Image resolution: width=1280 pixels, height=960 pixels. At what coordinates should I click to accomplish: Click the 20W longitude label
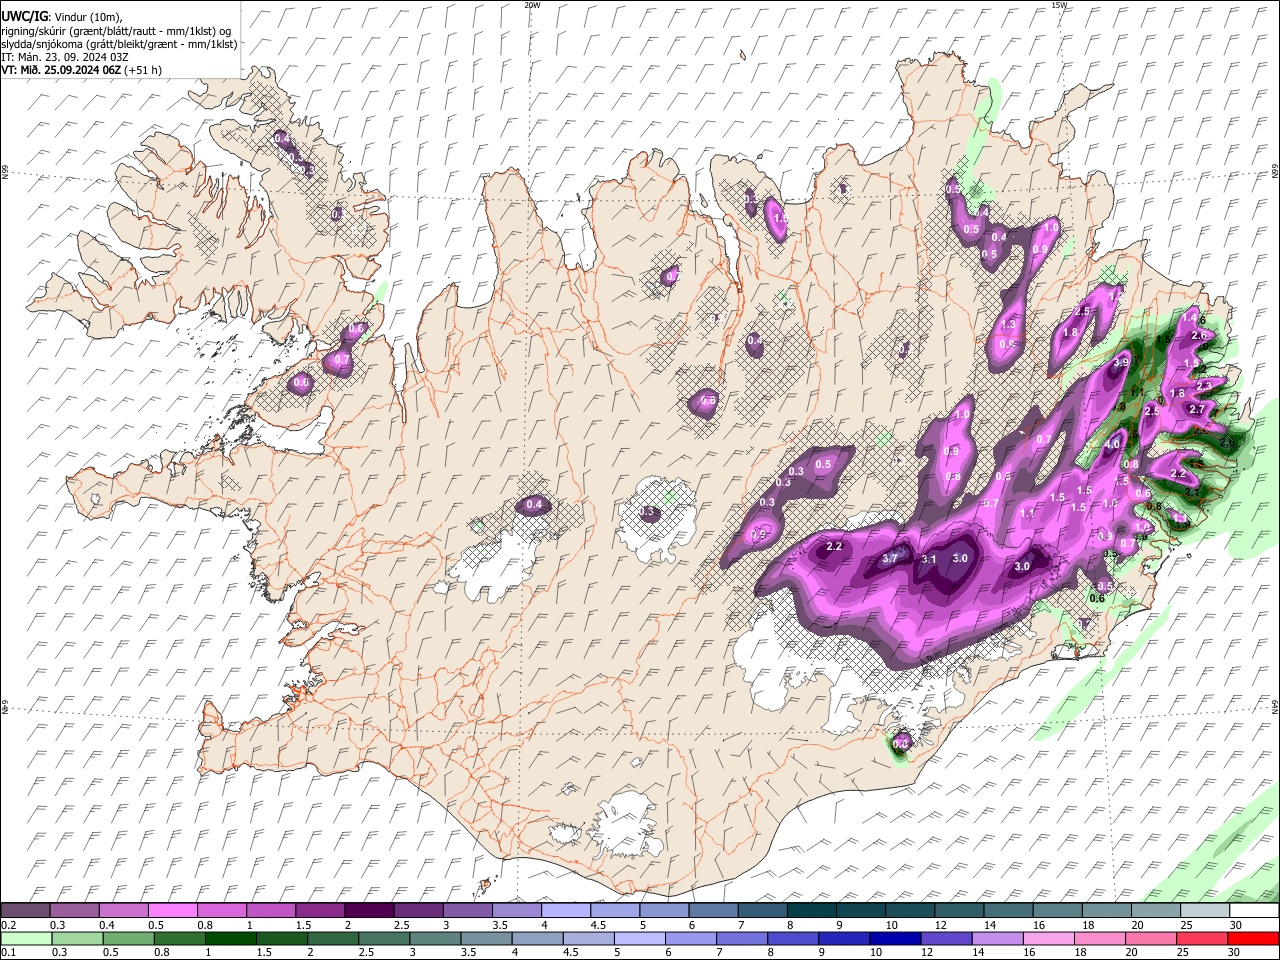(533, 5)
